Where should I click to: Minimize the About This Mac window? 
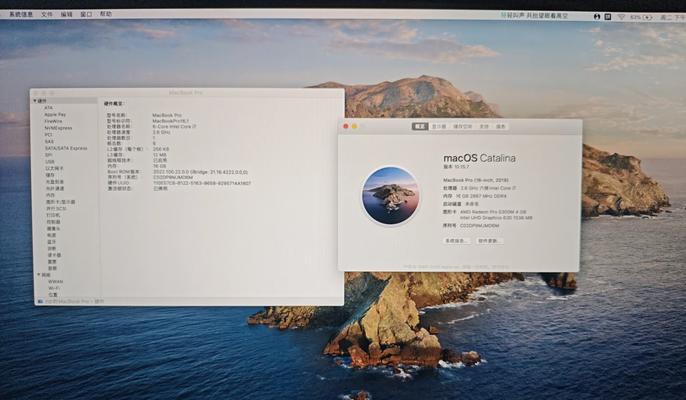(354, 126)
